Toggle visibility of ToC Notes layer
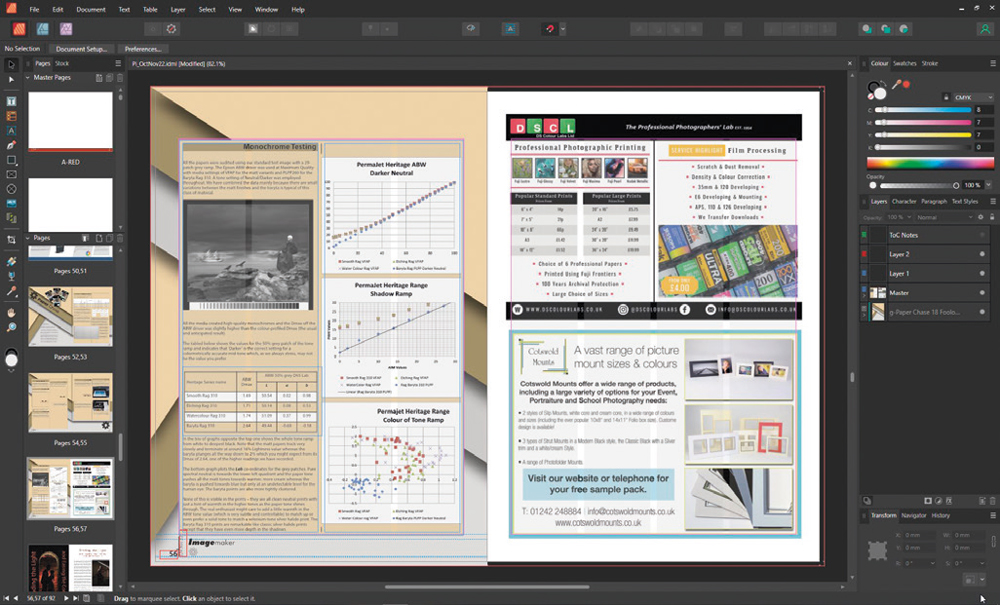This screenshot has height=605, width=1000. click(982, 235)
